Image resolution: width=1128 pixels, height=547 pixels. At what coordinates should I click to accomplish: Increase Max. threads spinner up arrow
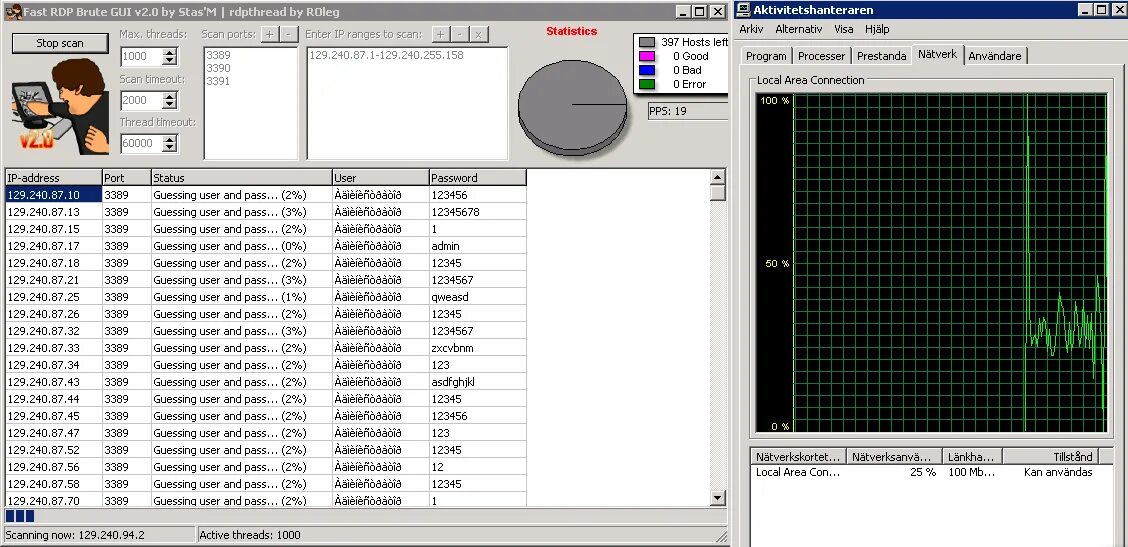pyautogui.click(x=169, y=53)
